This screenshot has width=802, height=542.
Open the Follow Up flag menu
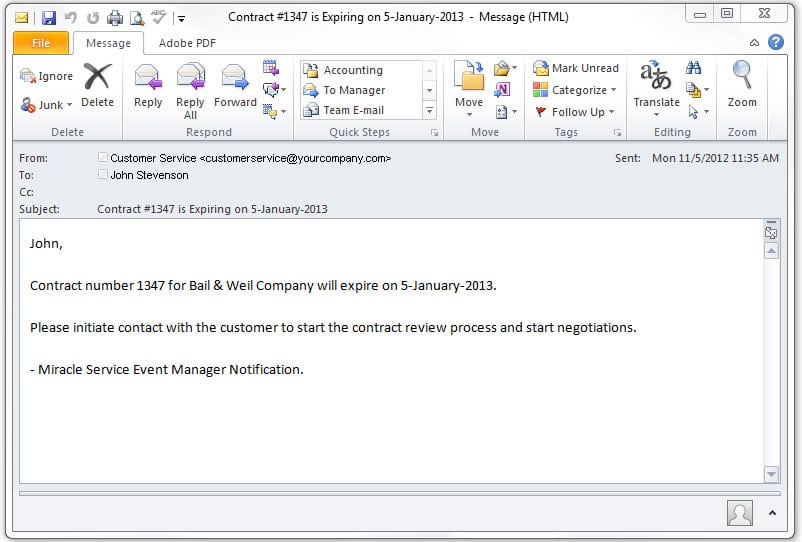[x=574, y=112]
